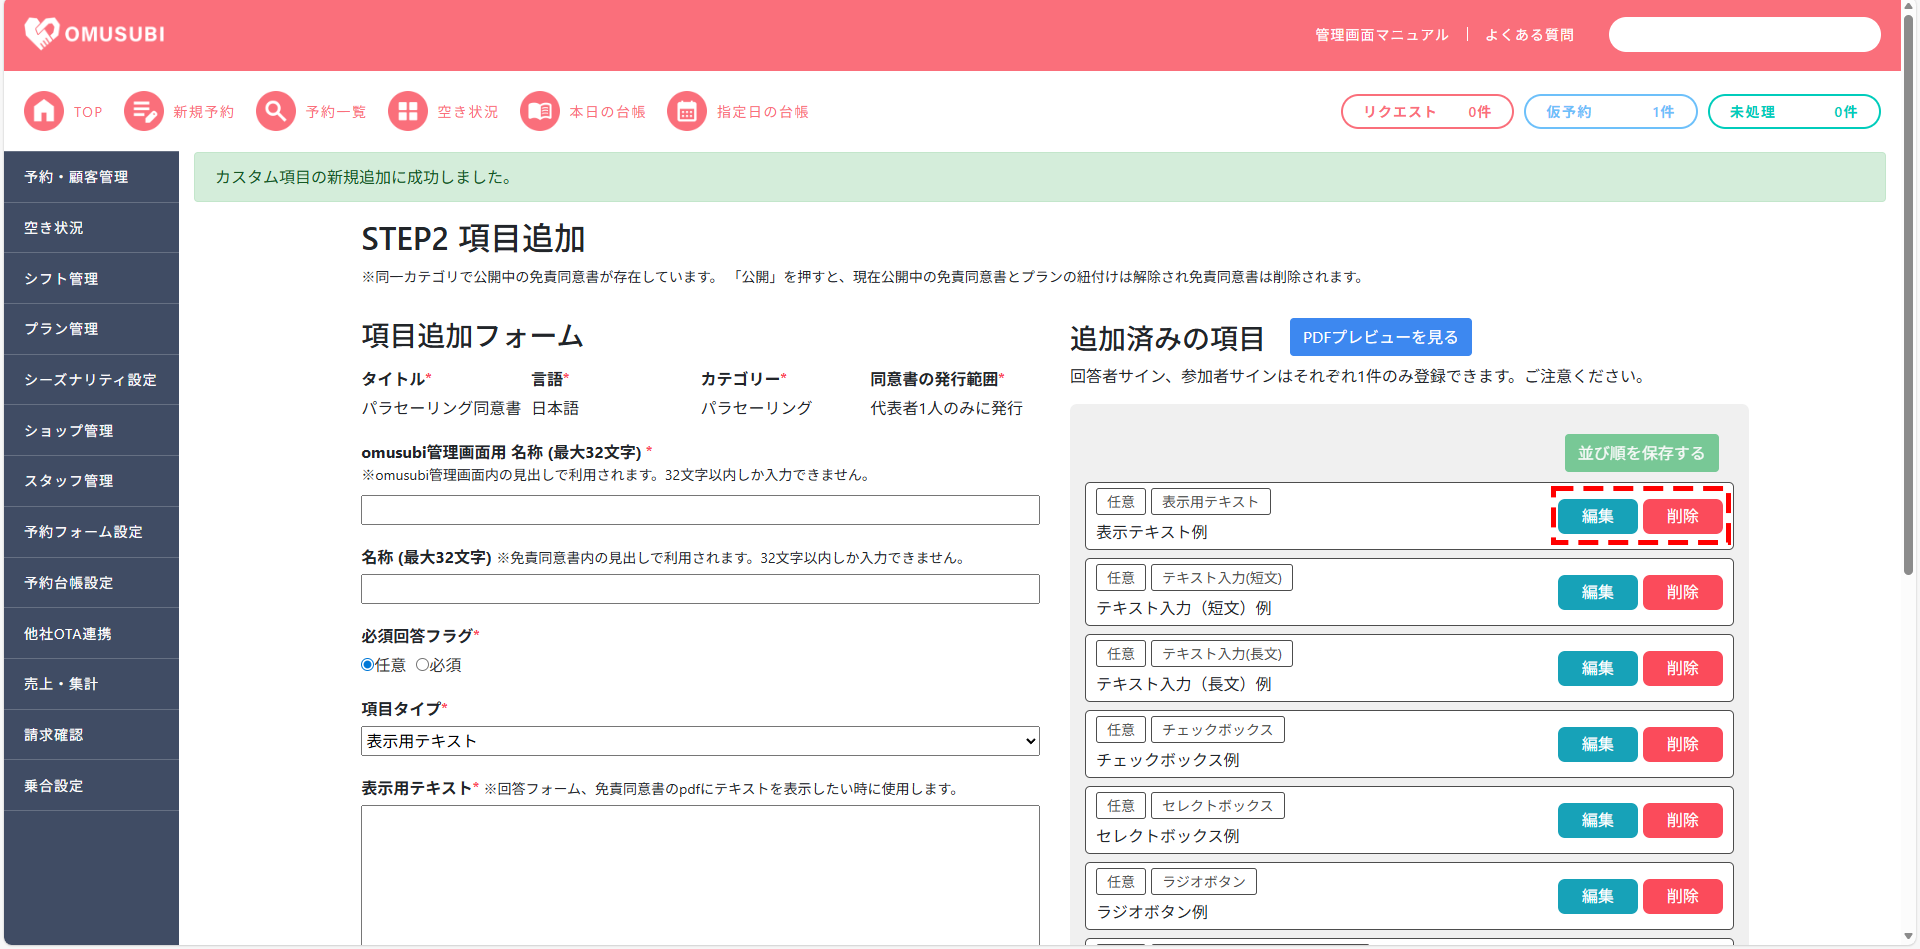Viewport: 1920px width, 949px height.
Task: Select the 任意 radio button
Action: (368, 665)
